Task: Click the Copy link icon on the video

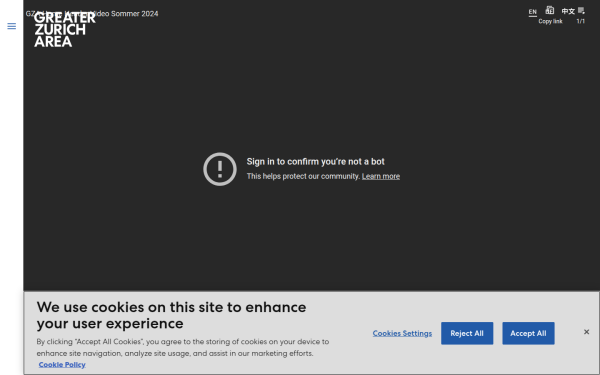Action: (x=550, y=10)
